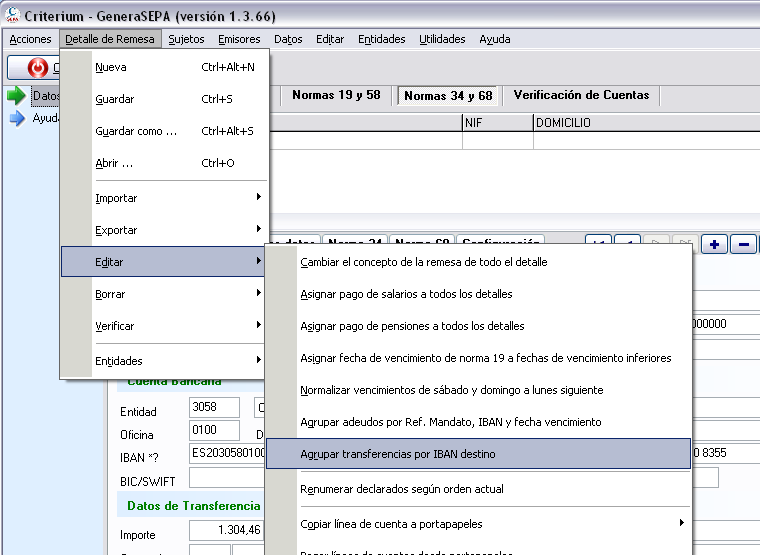The width and height of the screenshot is (760, 555).
Task: Open the Utilidades menu
Action: tap(442, 39)
